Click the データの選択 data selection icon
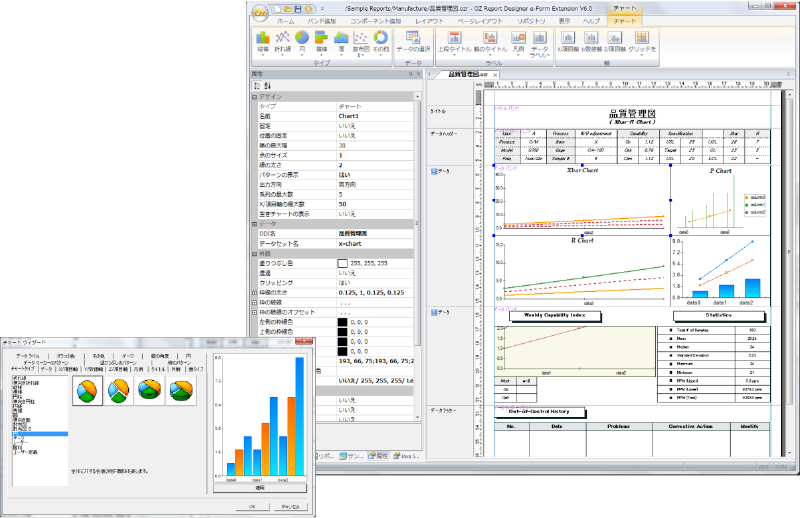The height and width of the screenshot is (518, 800). point(413,37)
